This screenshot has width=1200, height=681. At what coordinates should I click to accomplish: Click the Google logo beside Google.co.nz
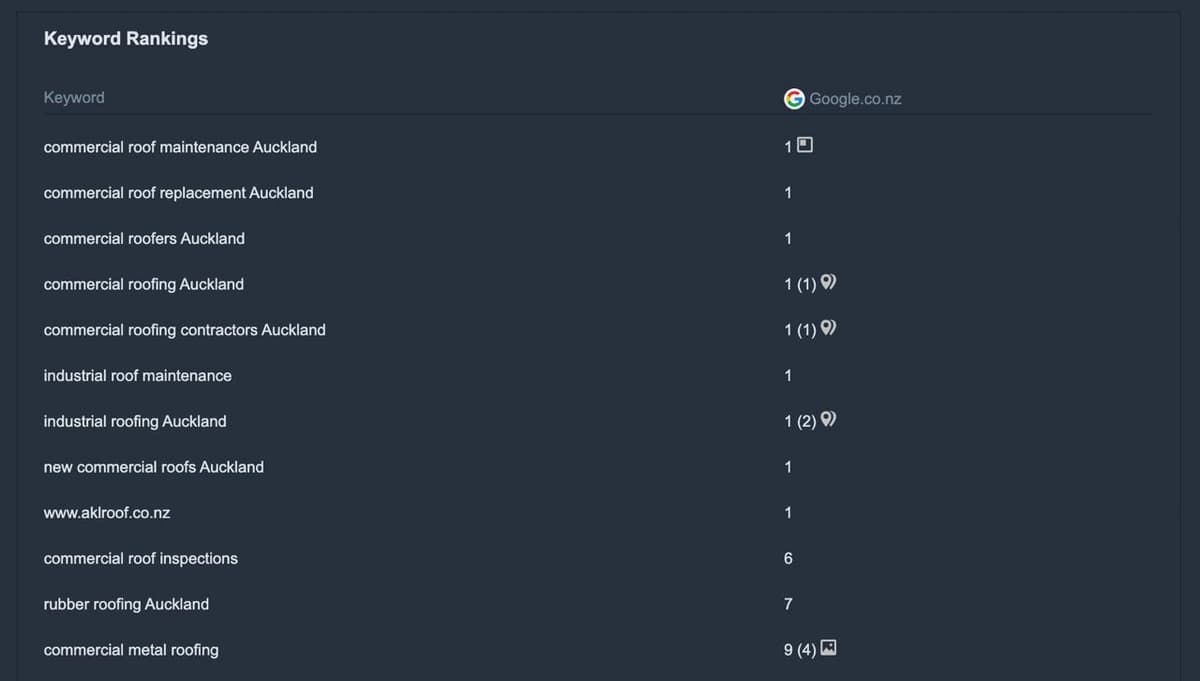(x=793, y=98)
